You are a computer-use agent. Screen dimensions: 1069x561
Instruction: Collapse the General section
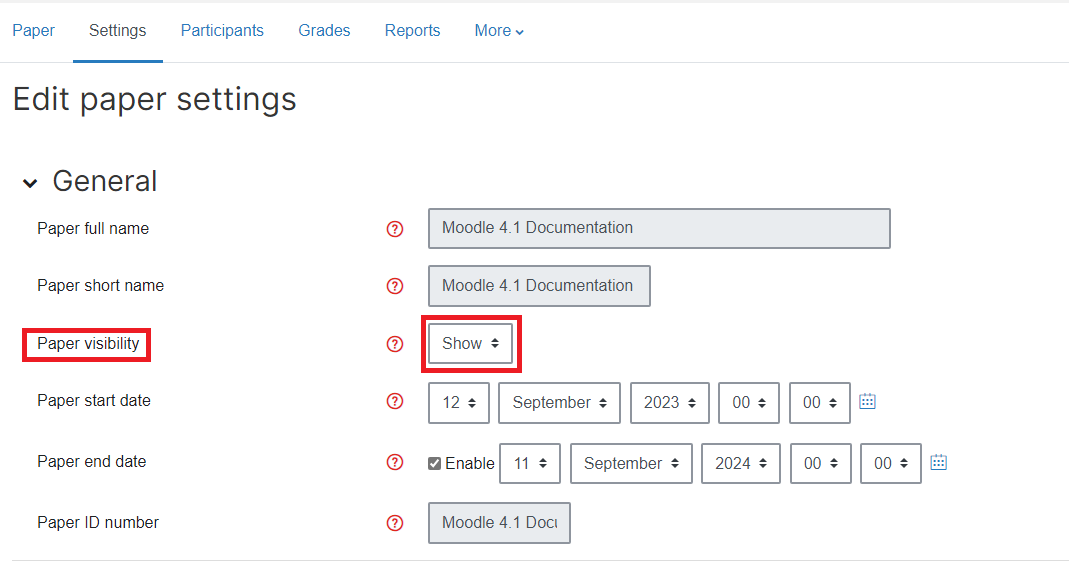[x=30, y=183]
